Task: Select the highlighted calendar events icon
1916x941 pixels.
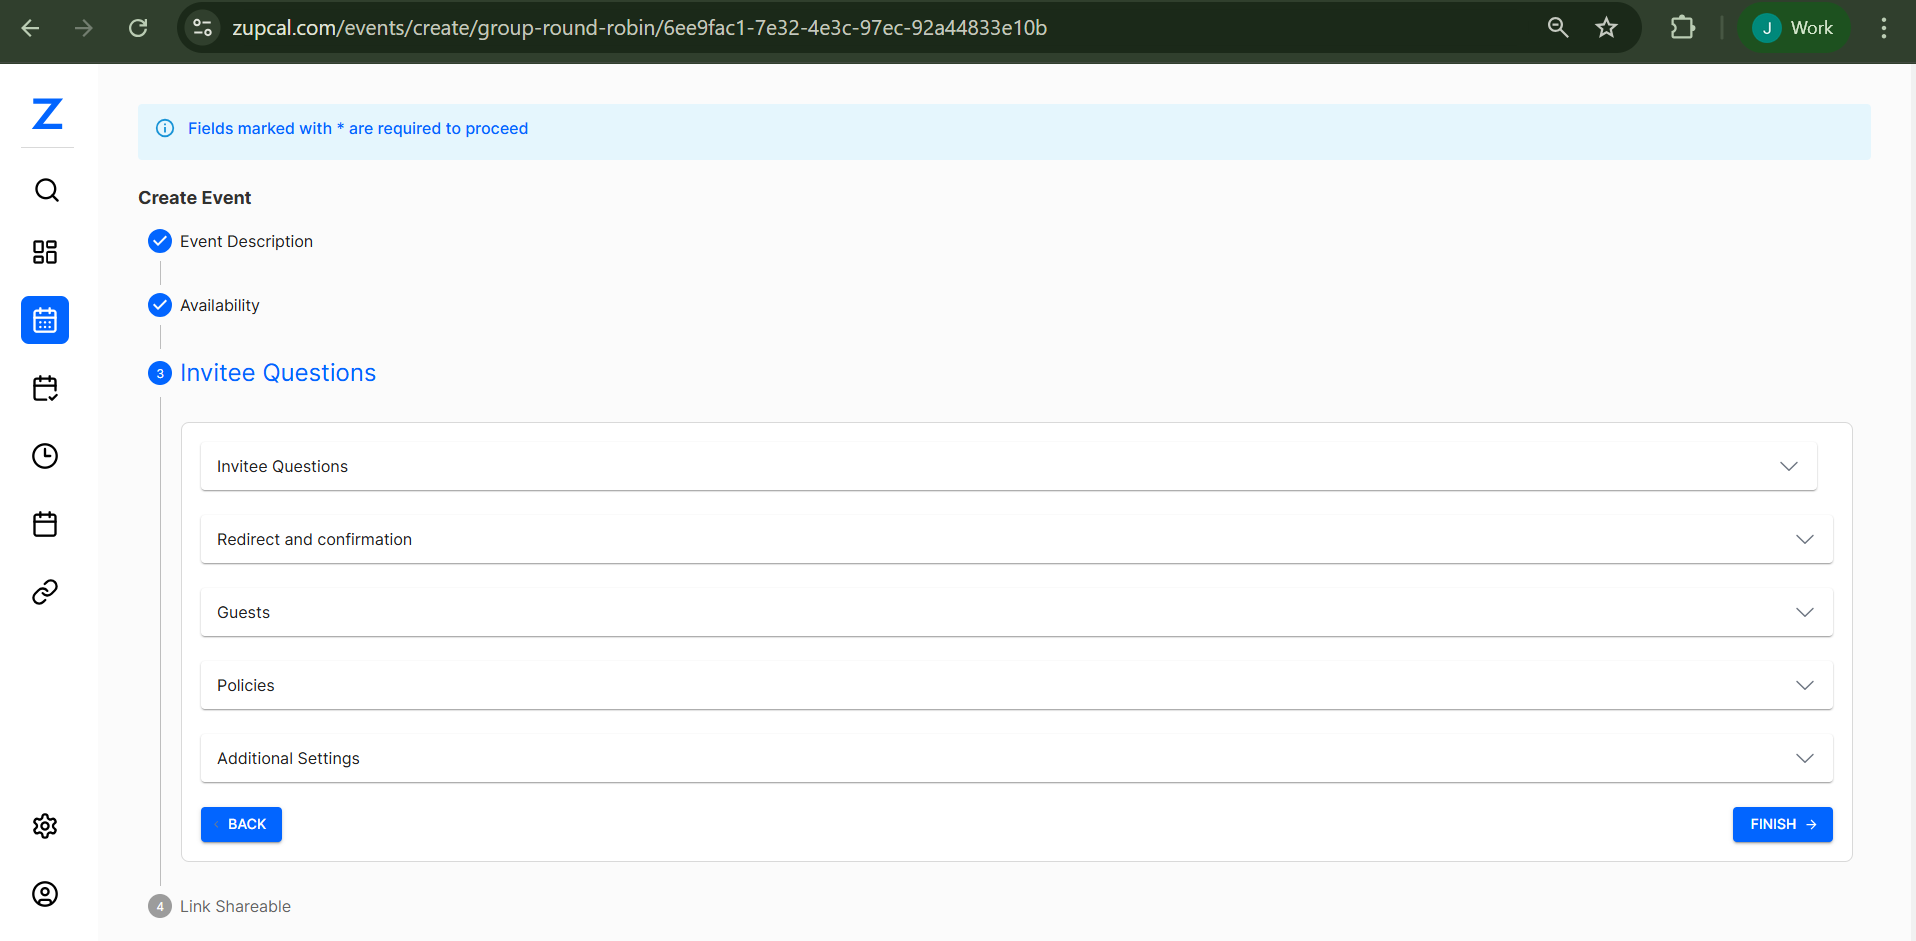Action: 45,320
